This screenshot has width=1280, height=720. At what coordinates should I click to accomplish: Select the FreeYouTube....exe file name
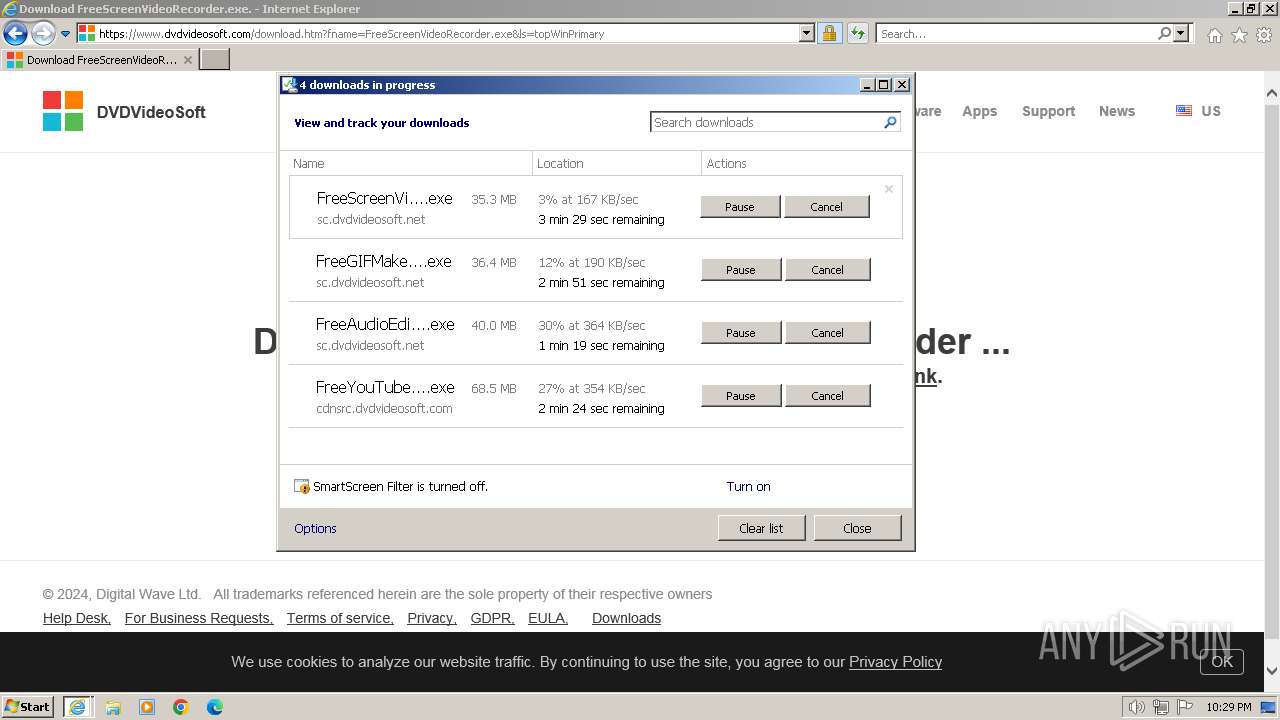point(385,387)
